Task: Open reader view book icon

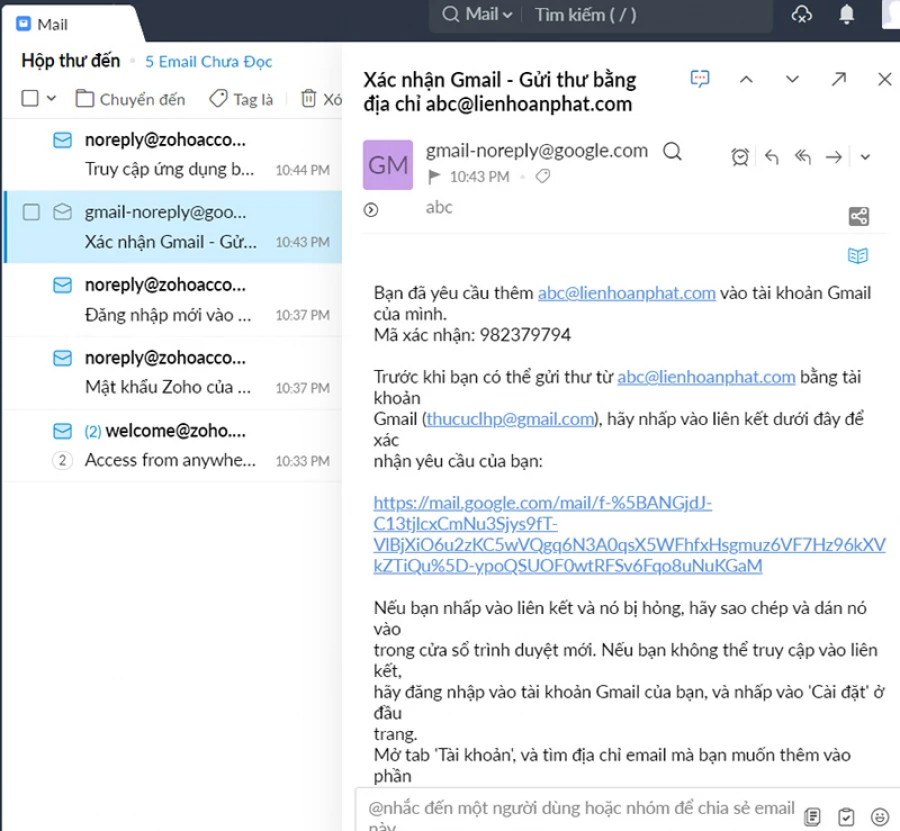Action: click(x=858, y=255)
